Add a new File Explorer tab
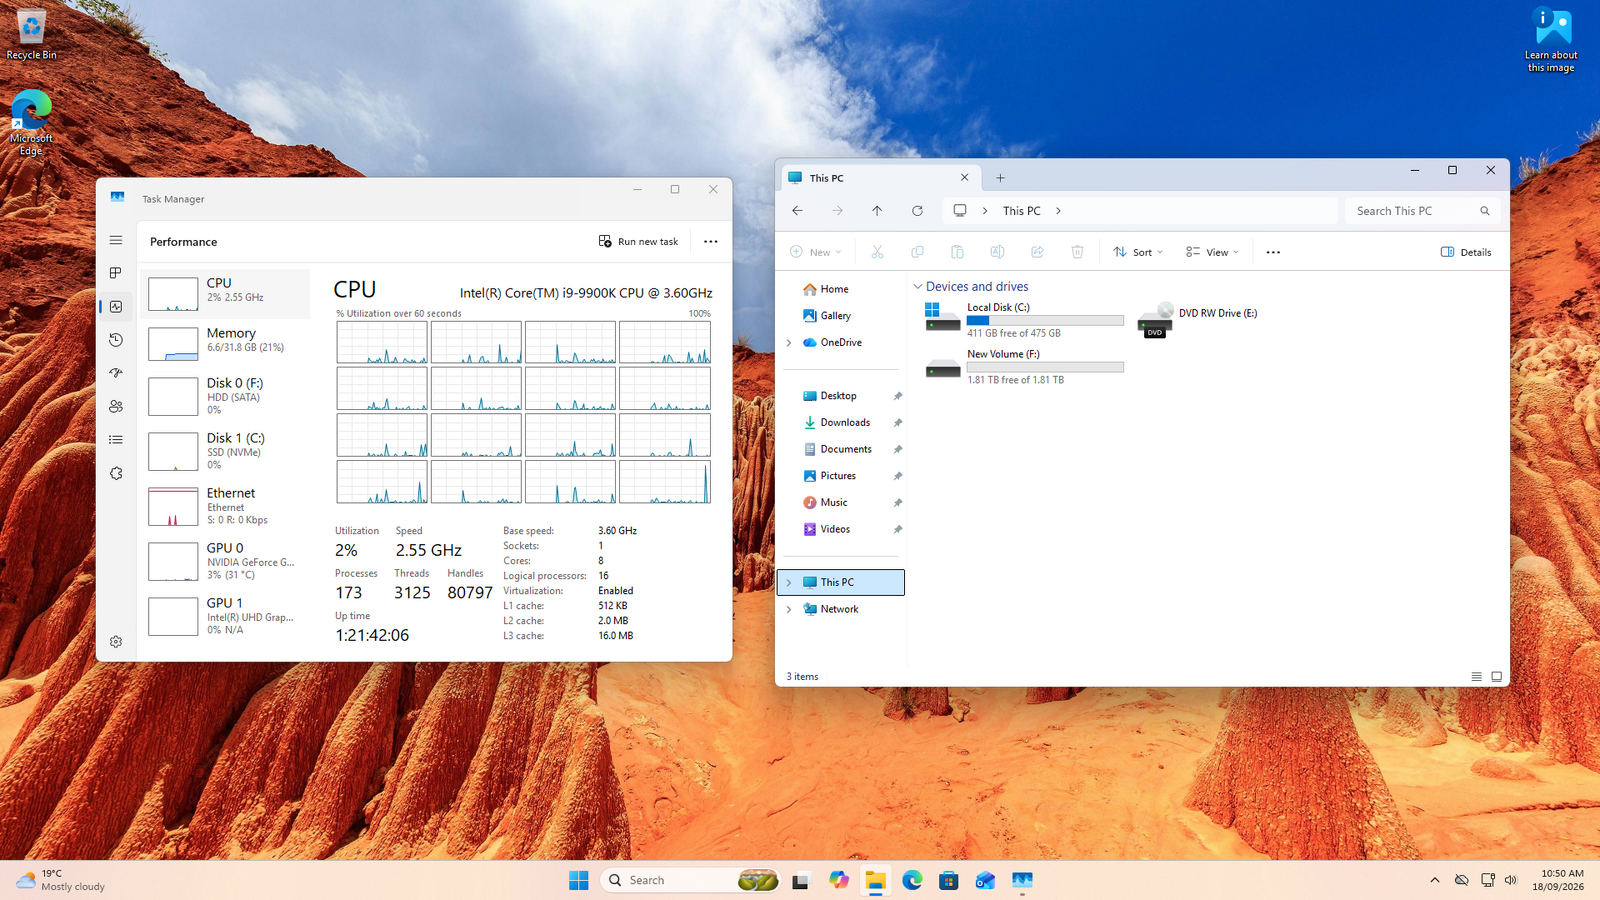This screenshot has height=900, width=1600. click(1000, 178)
